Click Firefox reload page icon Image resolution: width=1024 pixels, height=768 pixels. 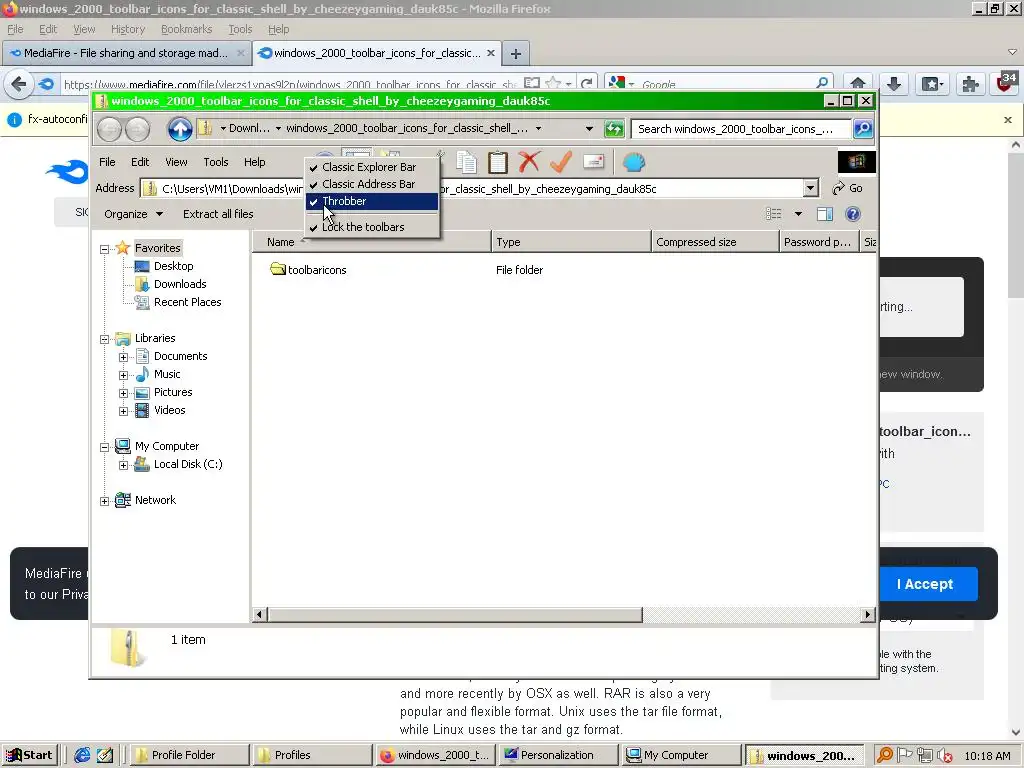point(586,84)
